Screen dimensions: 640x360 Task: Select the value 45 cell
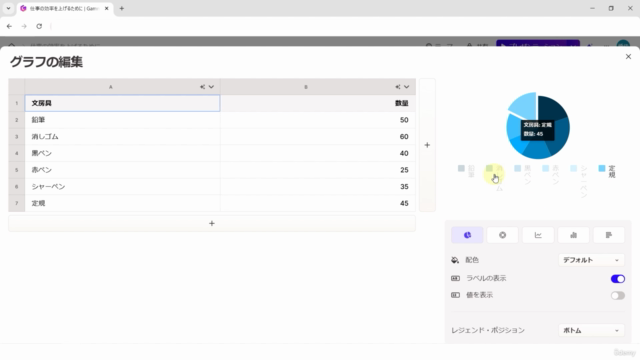[x=318, y=203]
